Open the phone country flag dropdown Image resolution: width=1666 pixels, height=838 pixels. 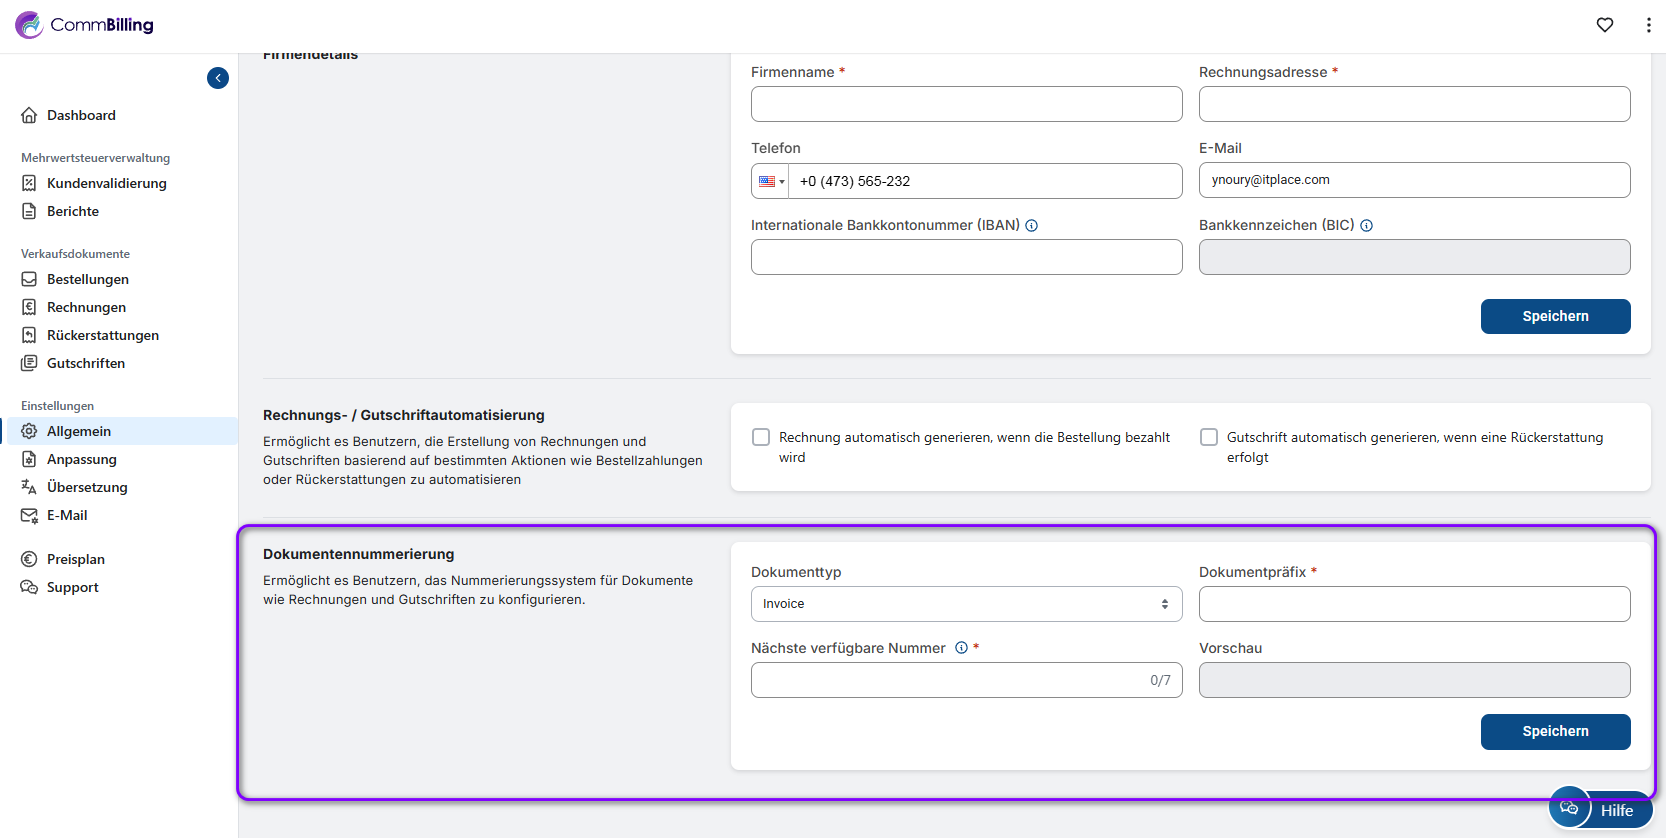(771, 181)
